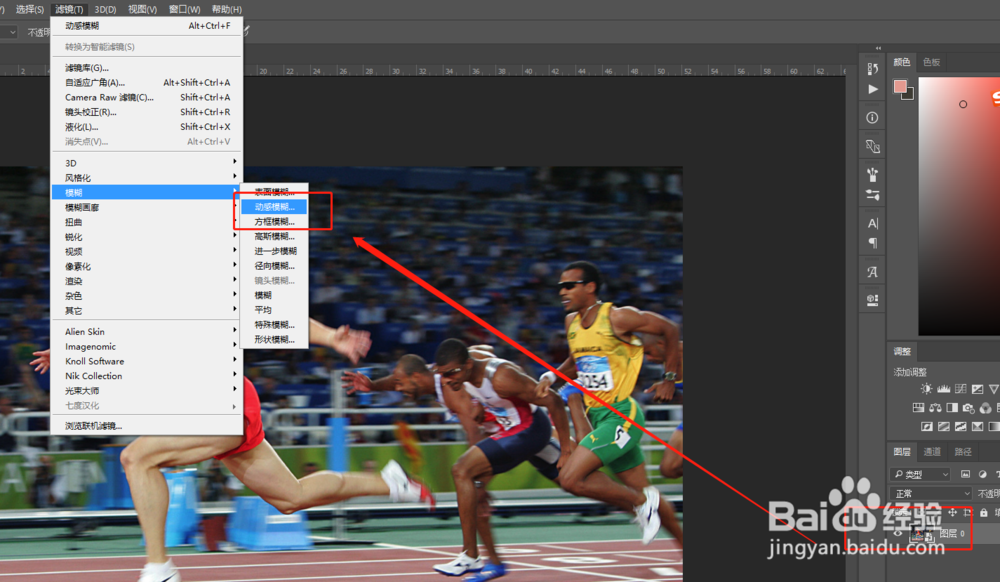Expand the 锐化 submenu
Screen dimensions: 1000x582
point(147,236)
